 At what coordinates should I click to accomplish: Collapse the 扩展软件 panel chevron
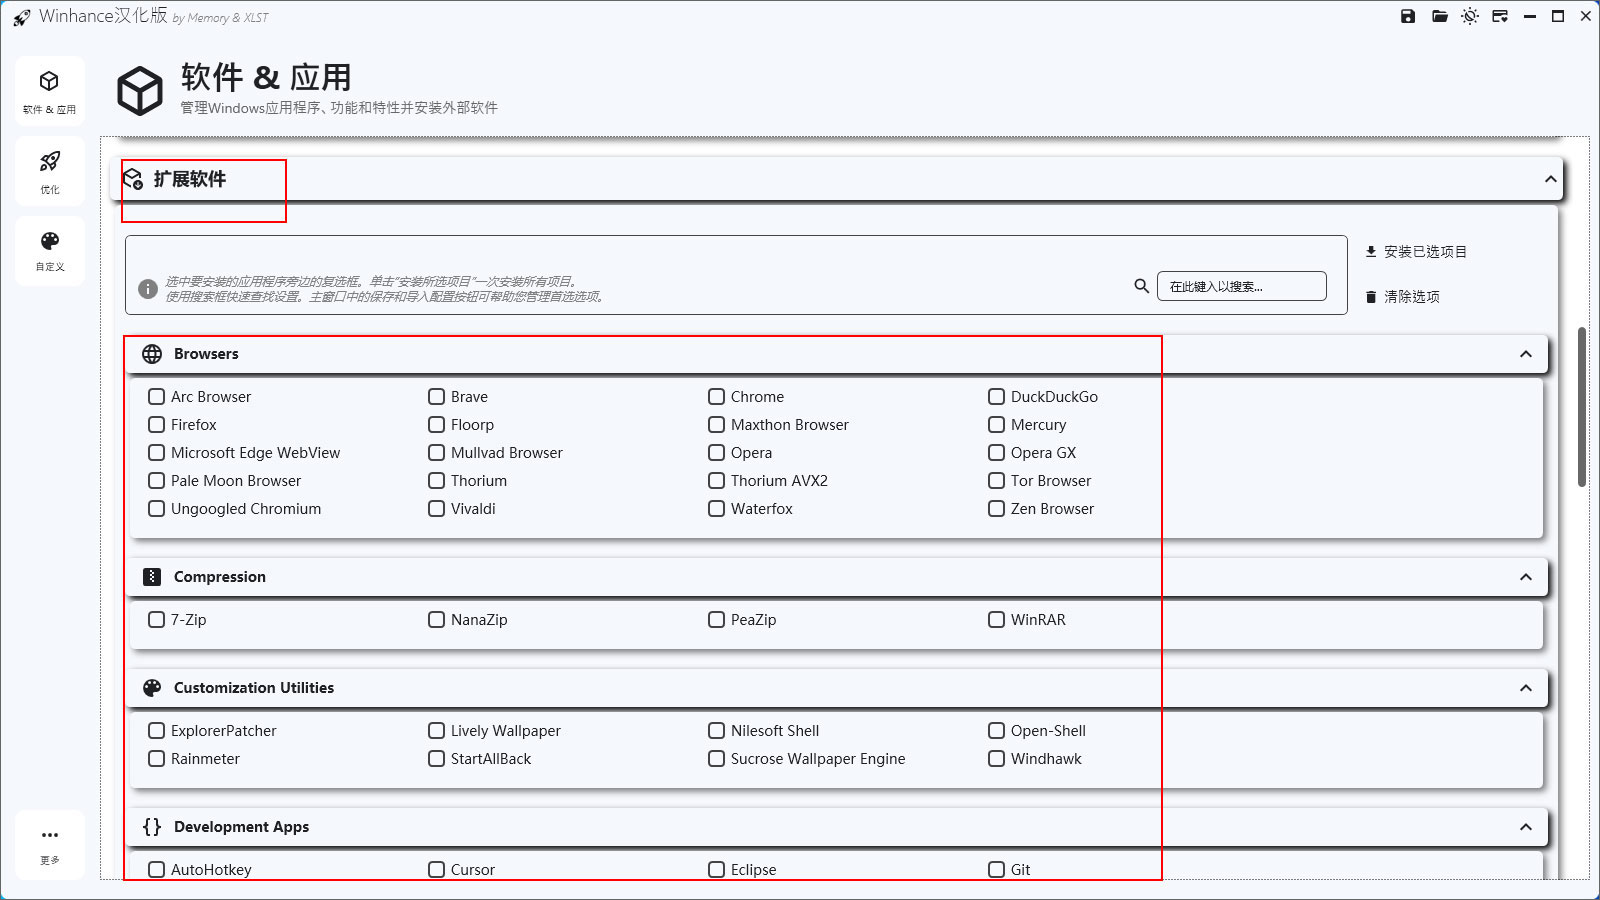click(1550, 180)
